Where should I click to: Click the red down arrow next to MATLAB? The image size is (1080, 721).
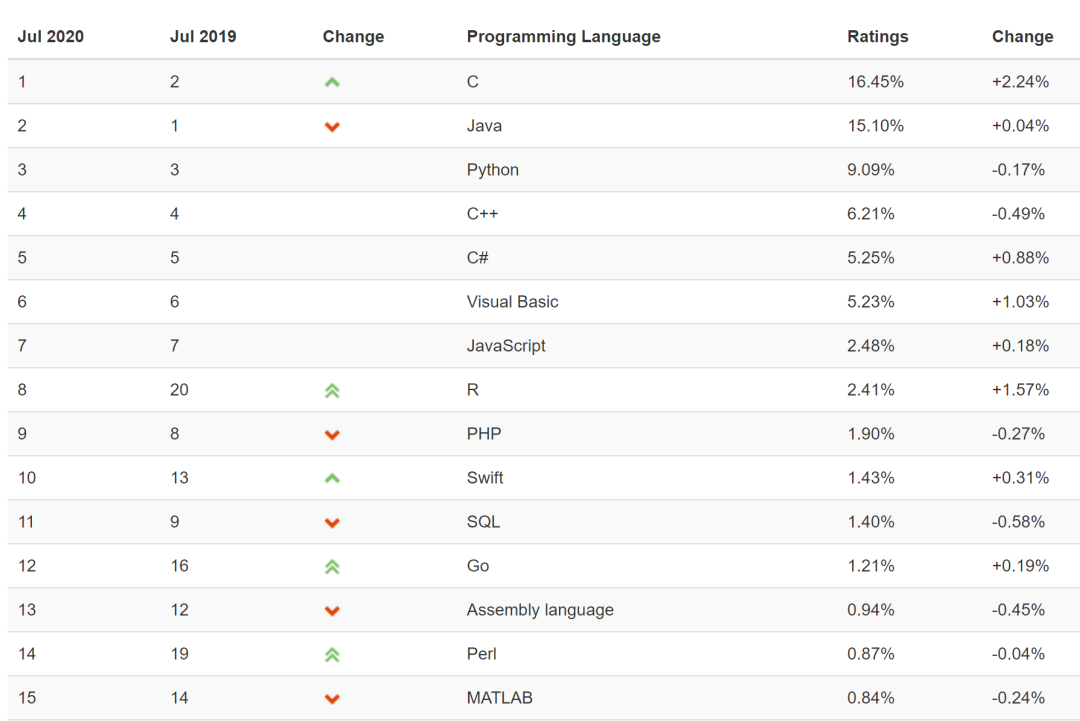tap(332, 699)
